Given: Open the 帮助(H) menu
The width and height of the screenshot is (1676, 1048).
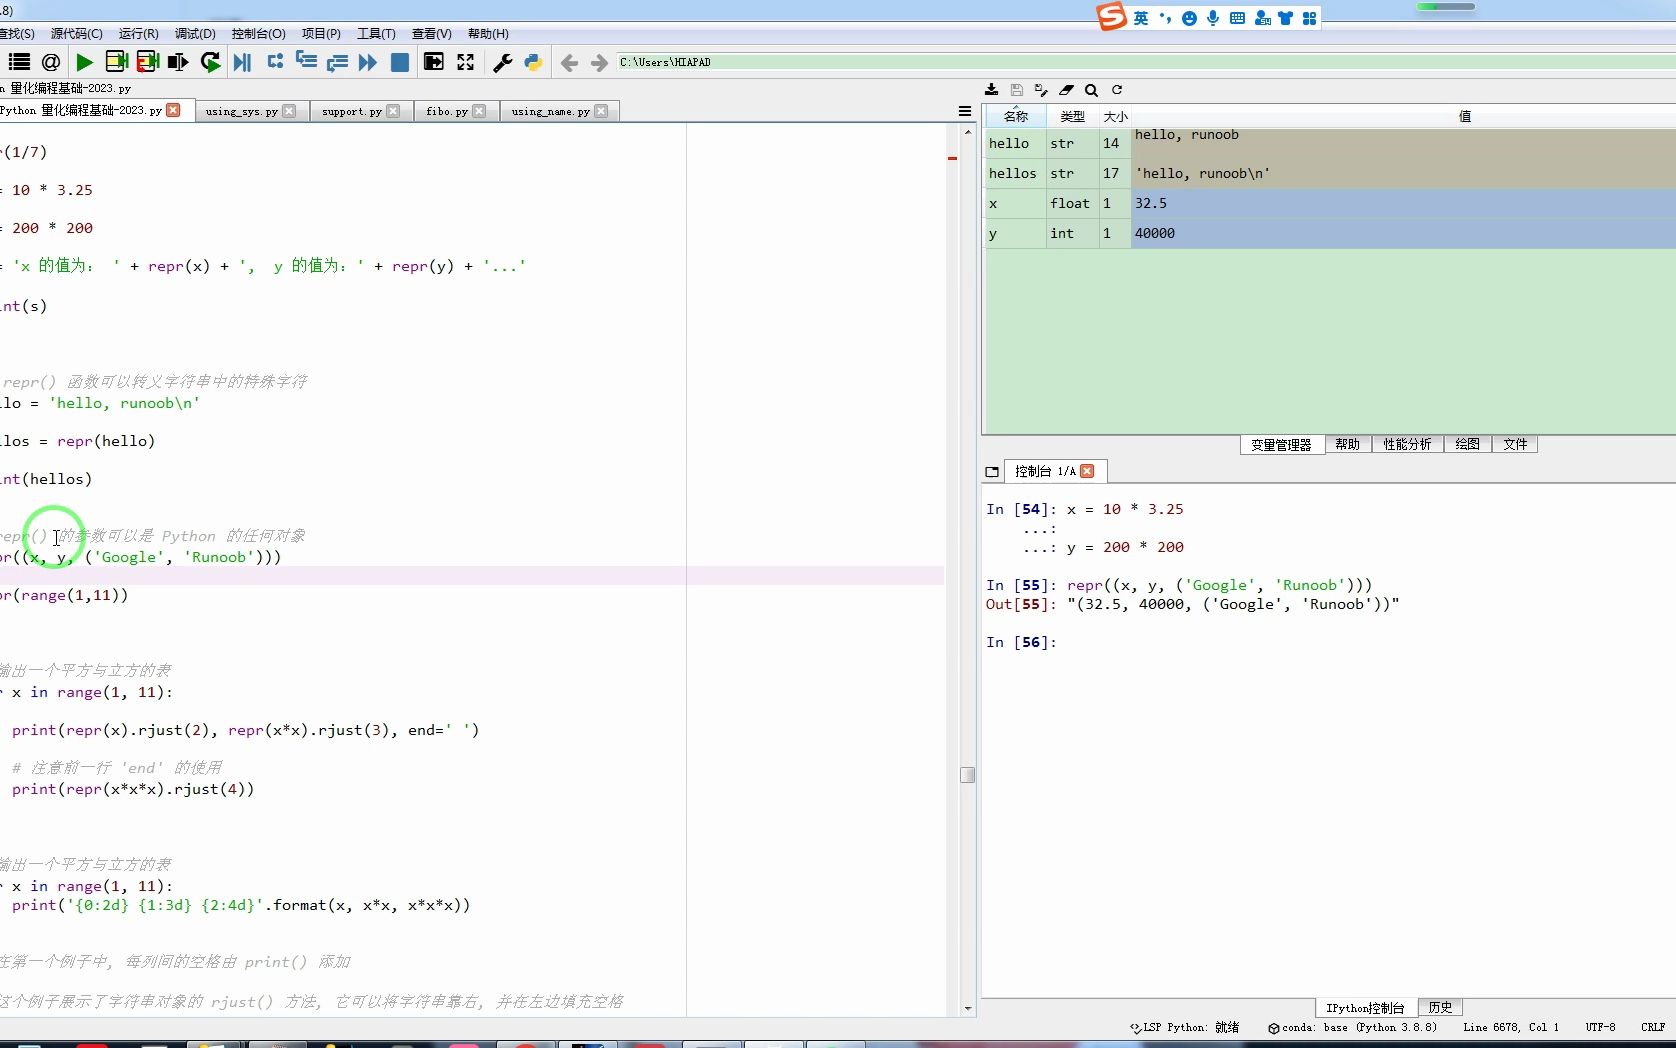Looking at the screenshot, I should coord(488,34).
